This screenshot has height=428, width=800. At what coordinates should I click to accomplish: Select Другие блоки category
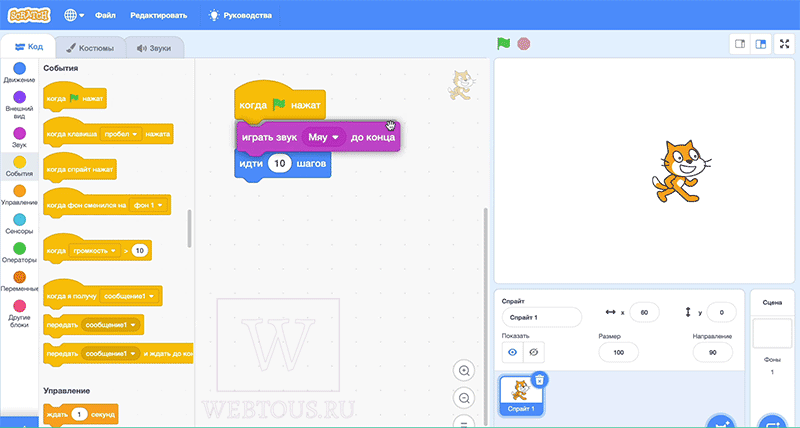(19, 313)
